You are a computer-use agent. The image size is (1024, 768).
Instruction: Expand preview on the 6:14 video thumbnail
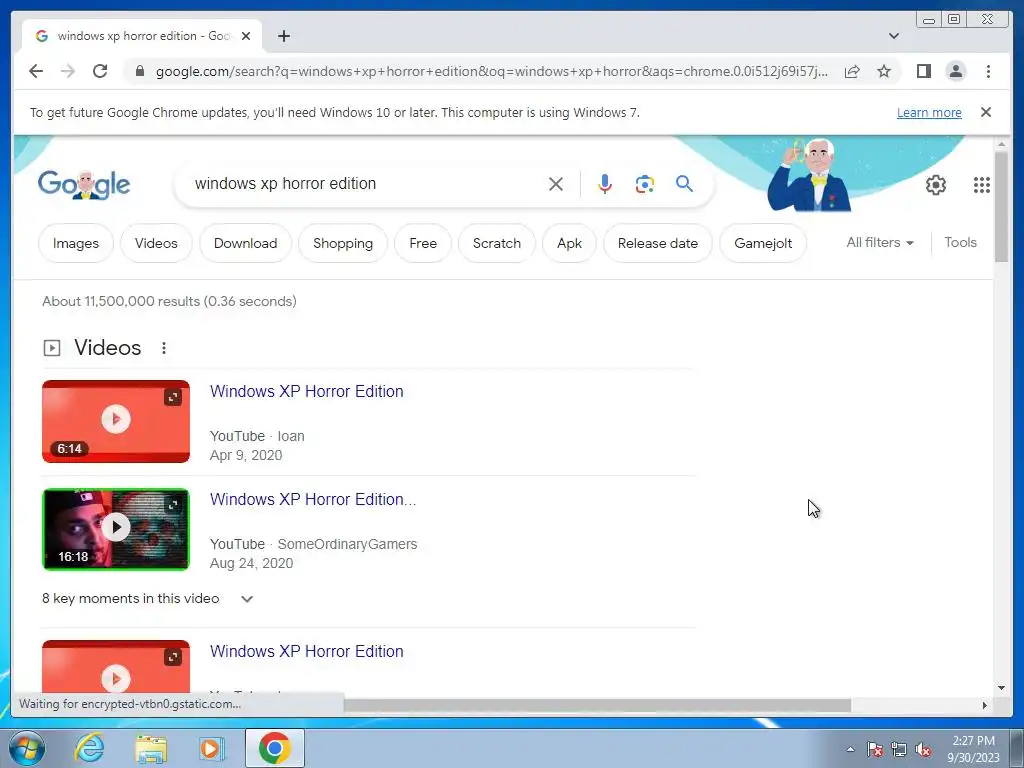172,397
